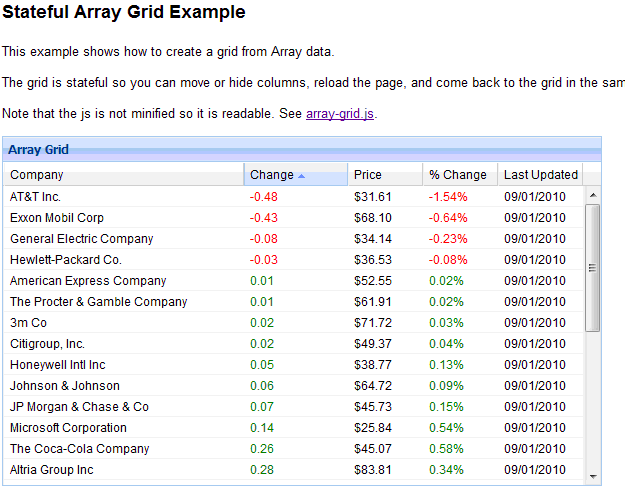Select The Procter & Gamble Company row
625x493 pixels.
(x=293, y=302)
